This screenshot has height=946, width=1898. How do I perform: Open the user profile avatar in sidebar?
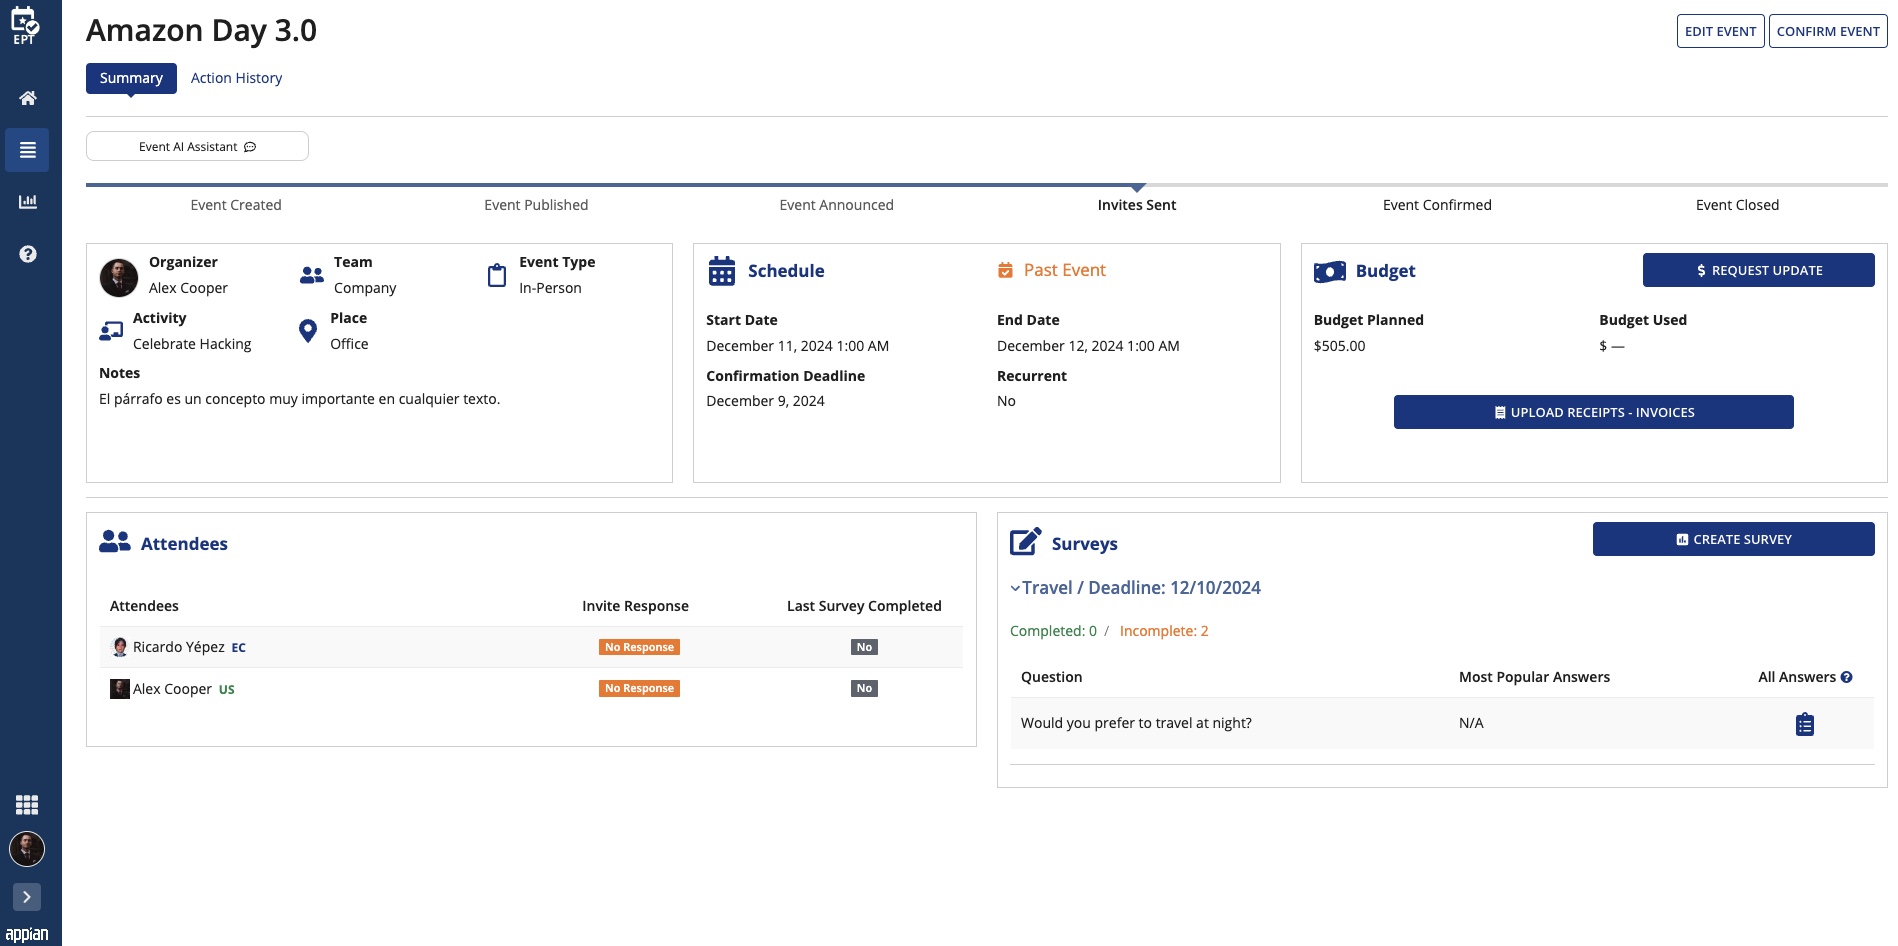(x=27, y=849)
